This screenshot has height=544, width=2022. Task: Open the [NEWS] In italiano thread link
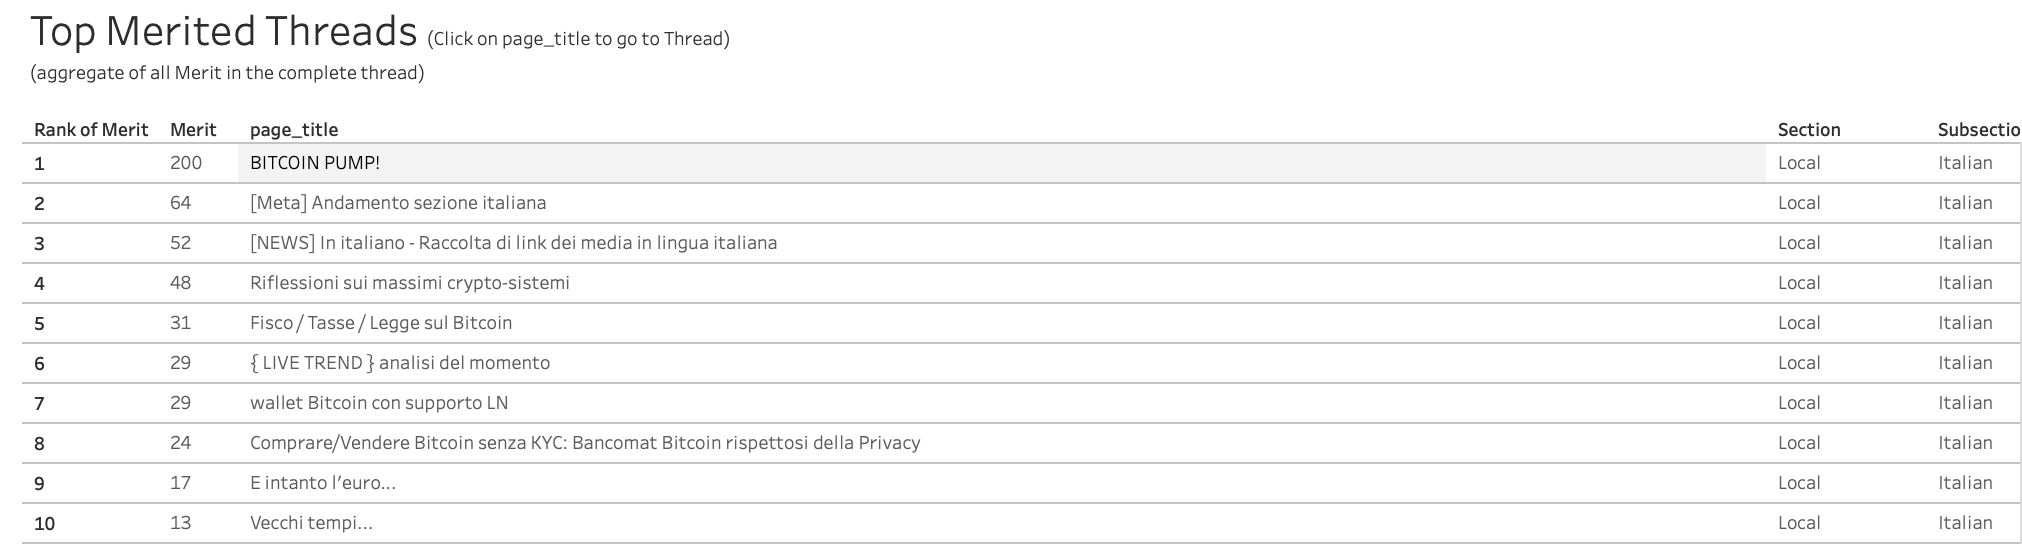tap(513, 243)
